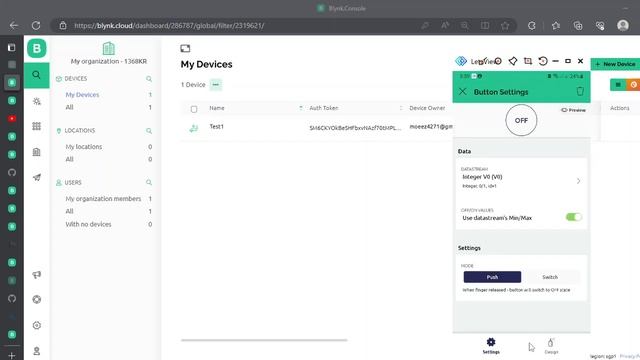Open the Design tab at phone bottom
The width and height of the screenshot is (640, 360).
(x=551, y=346)
